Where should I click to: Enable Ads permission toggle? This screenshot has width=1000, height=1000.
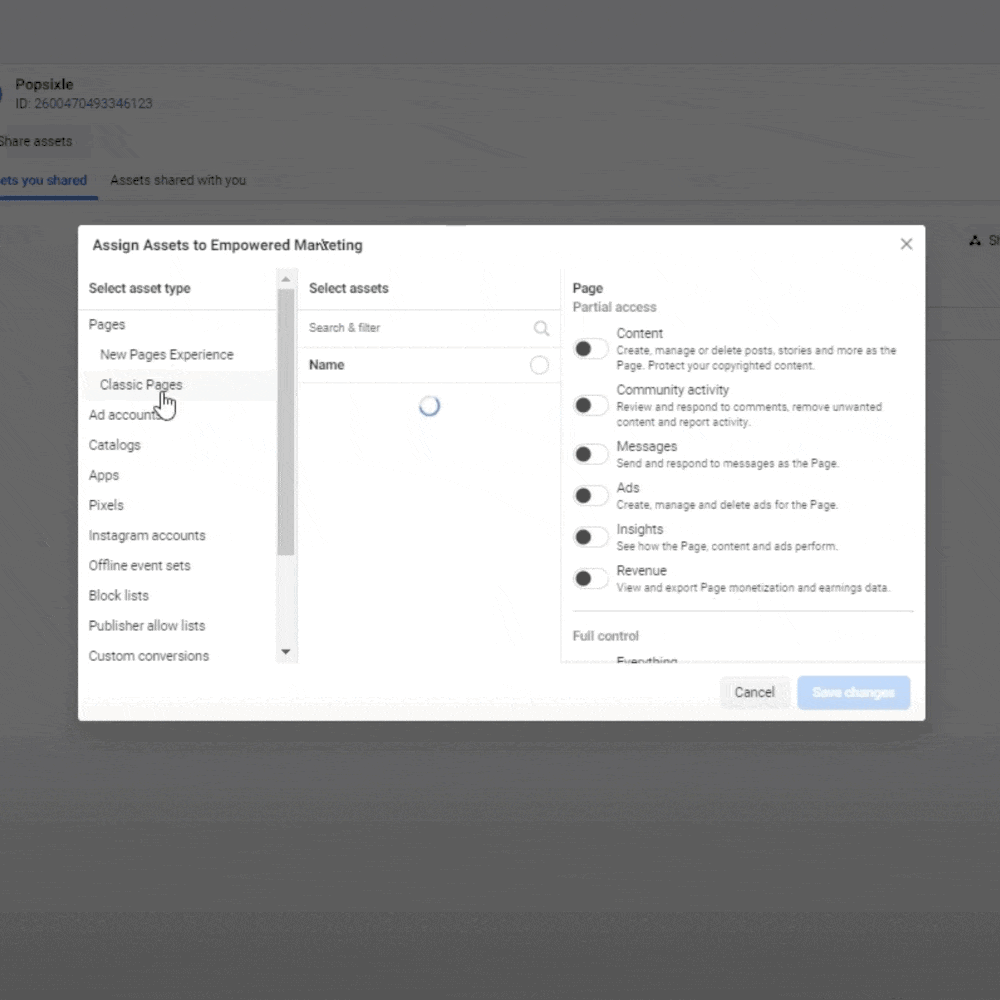coord(590,496)
